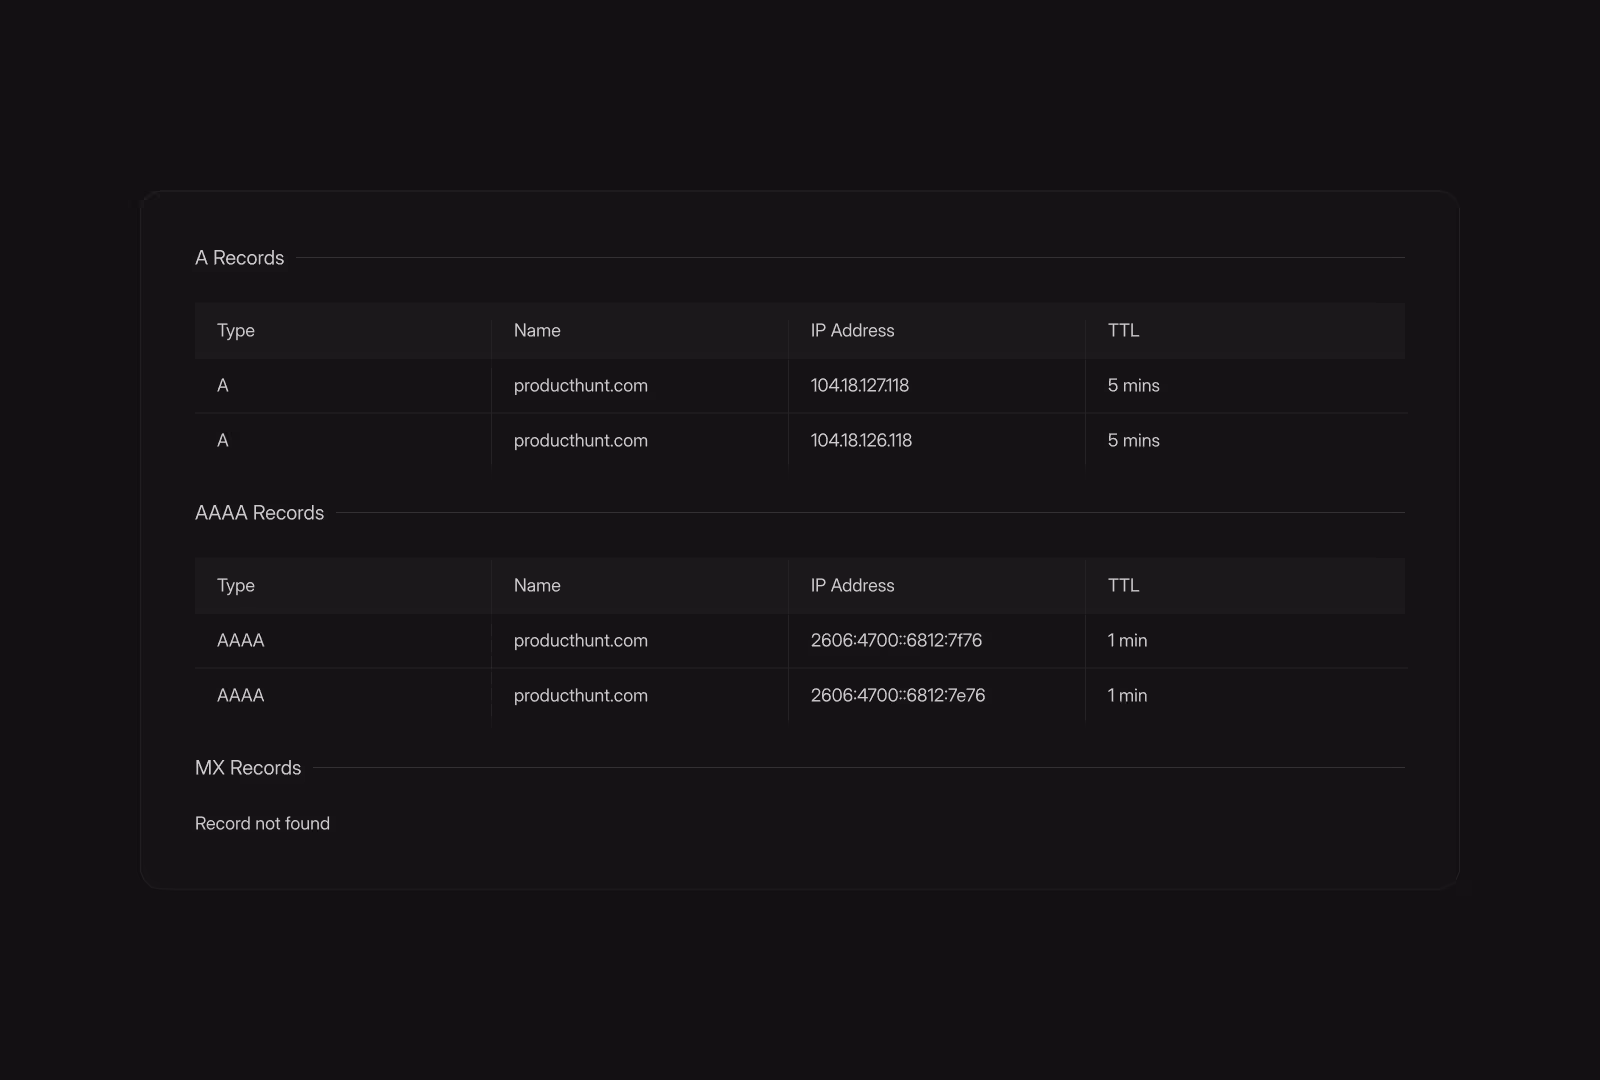Click the AAAA Records section header
1600x1080 pixels.
pyautogui.click(x=259, y=512)
